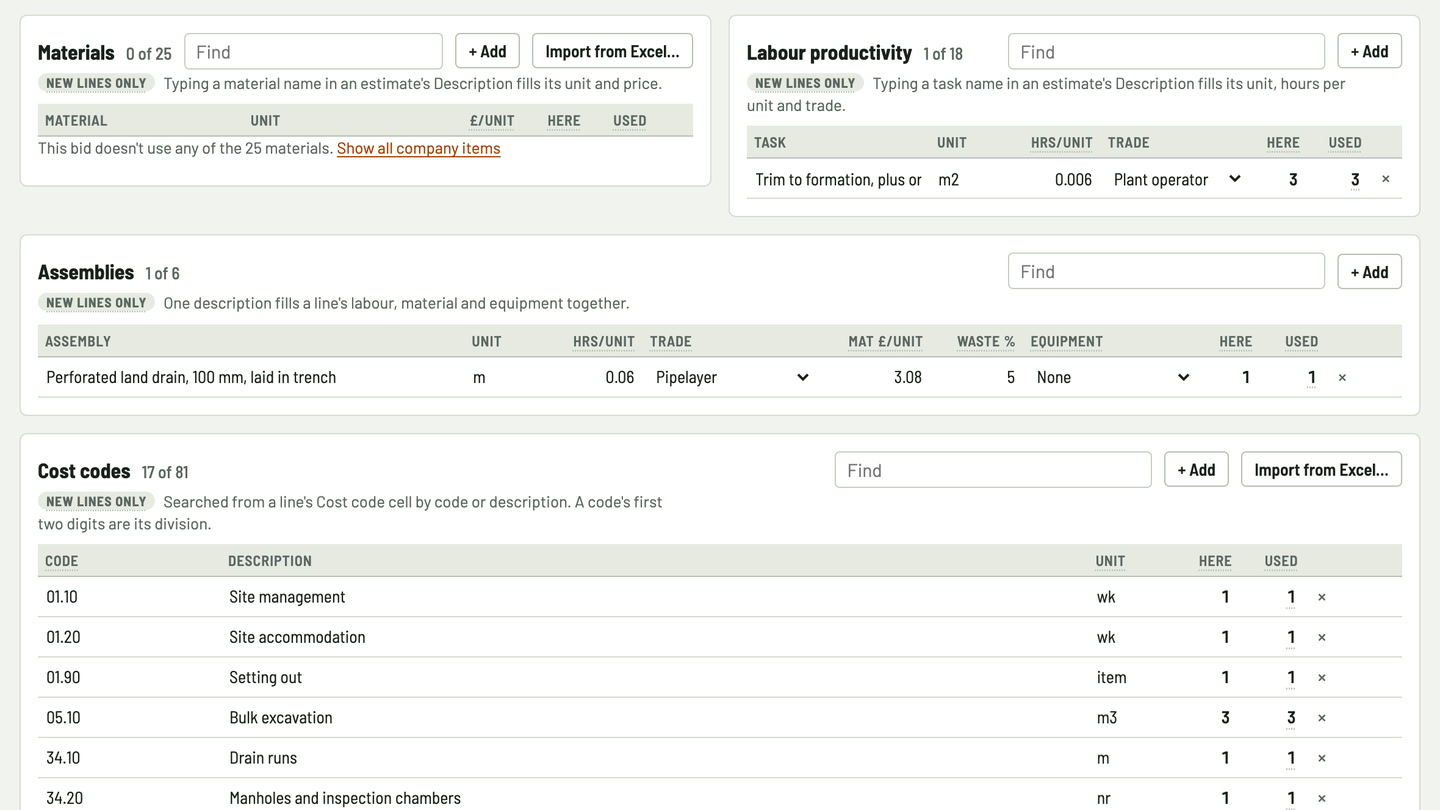Focus the Assemblies Find field
Viewport: 1440px width, 810px height.
(x=1166, y=271)
